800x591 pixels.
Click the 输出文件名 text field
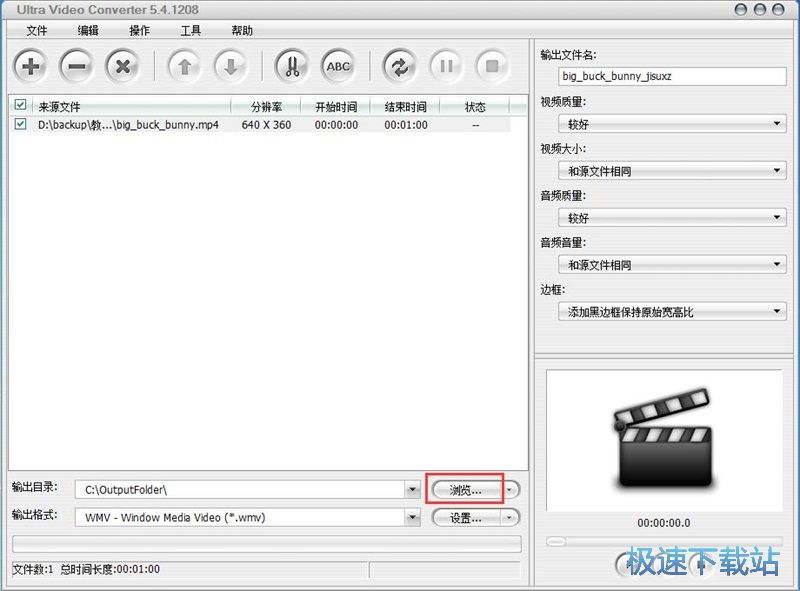[672, 77]
